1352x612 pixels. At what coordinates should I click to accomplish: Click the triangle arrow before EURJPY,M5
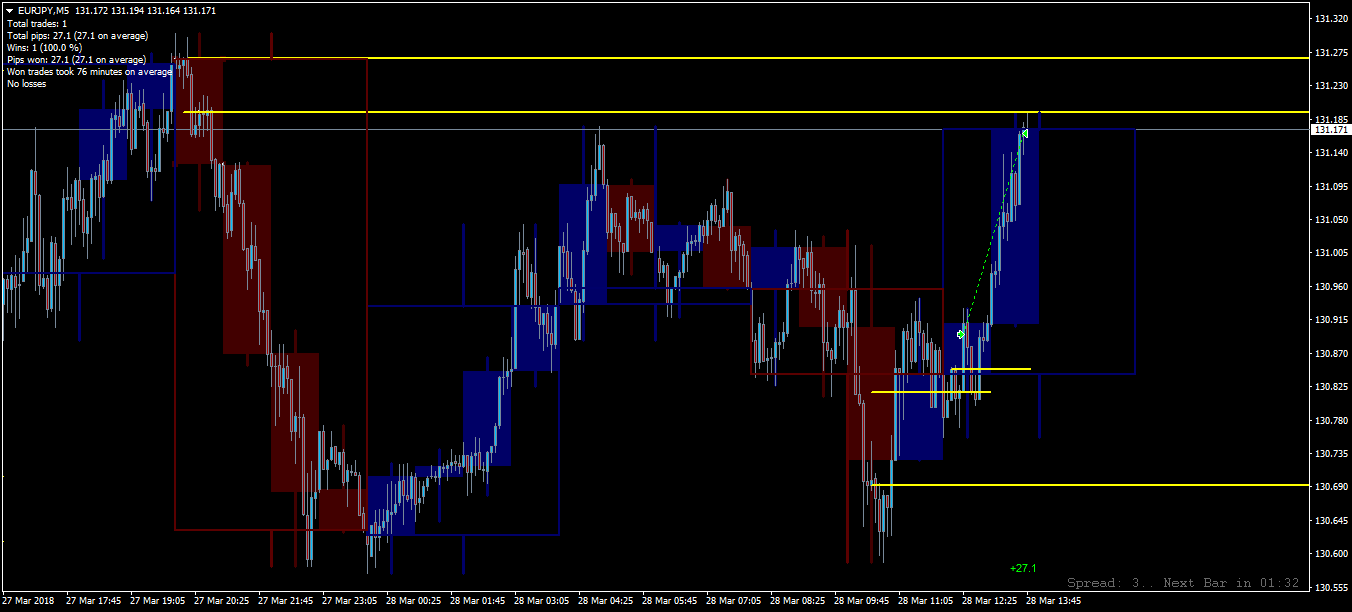coord(10,11)
